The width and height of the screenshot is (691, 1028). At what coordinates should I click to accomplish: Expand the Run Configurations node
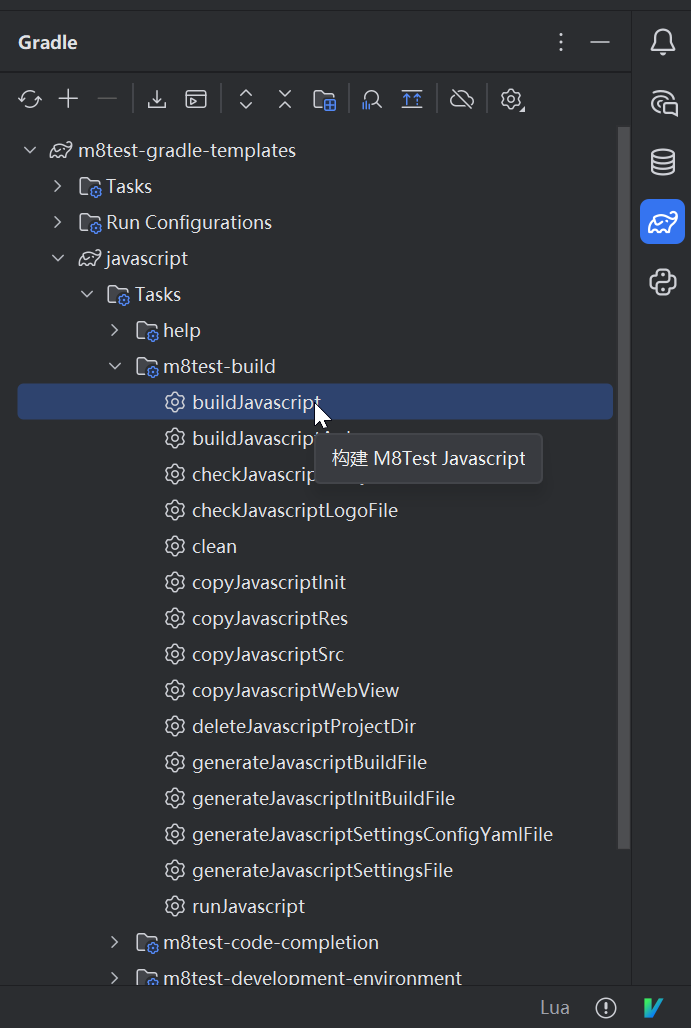pyautogui.click(x=58, y=222)
